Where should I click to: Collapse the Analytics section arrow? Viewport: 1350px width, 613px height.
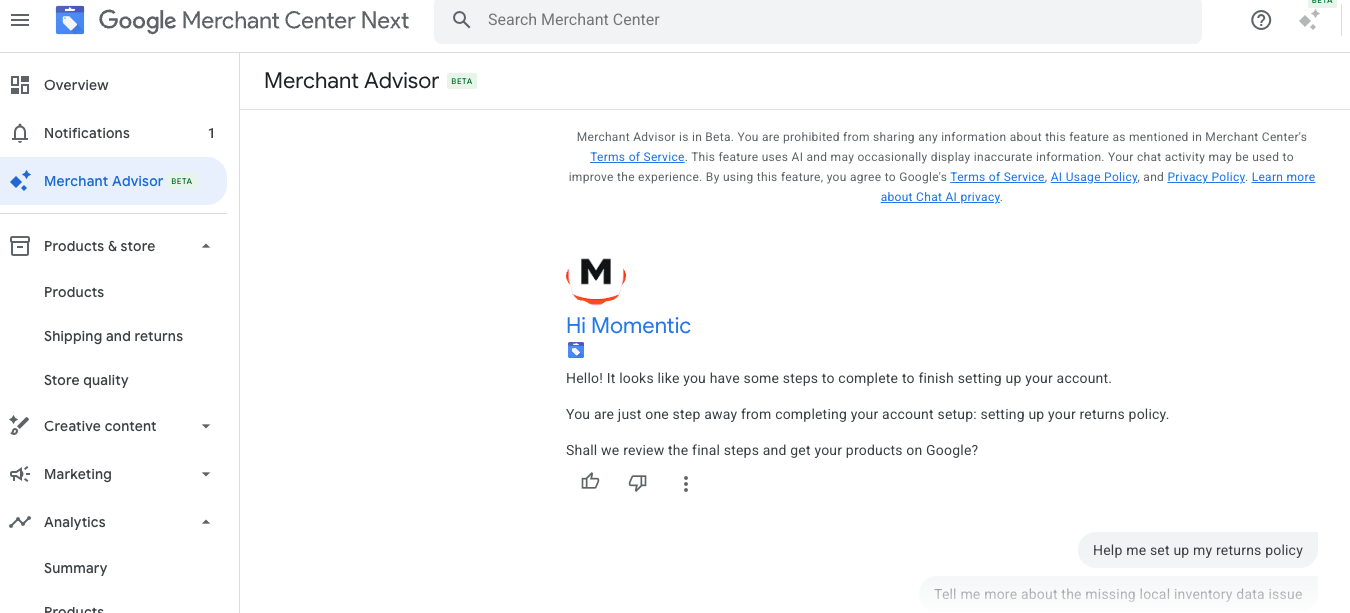[x=206, y=522]
